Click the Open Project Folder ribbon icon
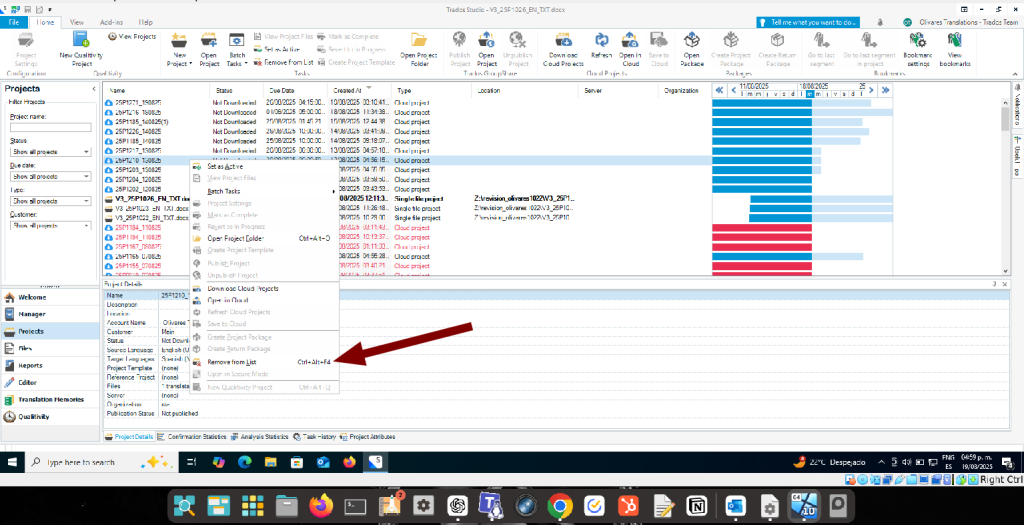The height and width of the screenshot is (525, 1024). click(421, 44)
